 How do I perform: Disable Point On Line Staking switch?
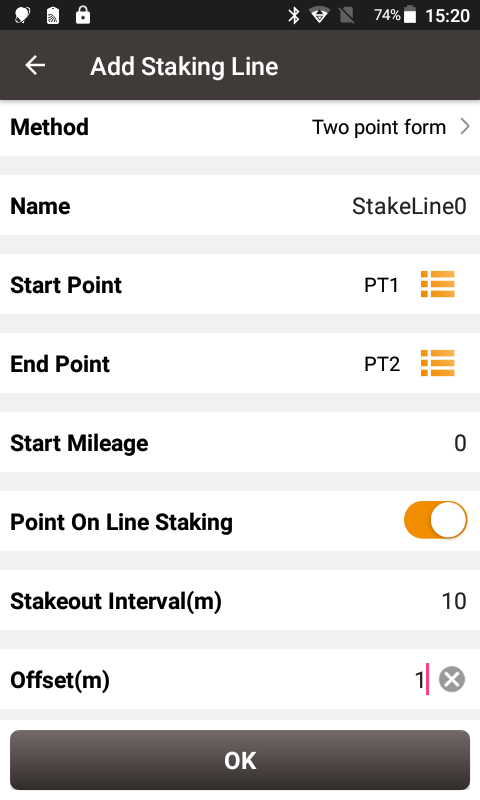[x=435, y=520]
